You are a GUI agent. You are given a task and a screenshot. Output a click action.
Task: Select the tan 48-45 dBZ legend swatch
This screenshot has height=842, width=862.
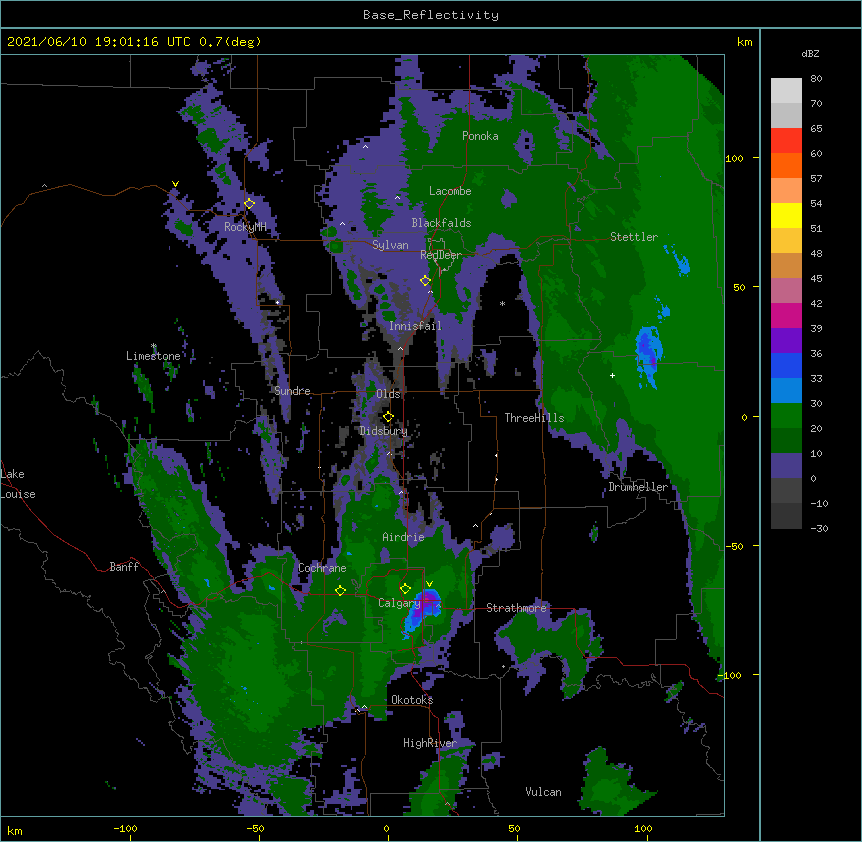click(786, 265)
